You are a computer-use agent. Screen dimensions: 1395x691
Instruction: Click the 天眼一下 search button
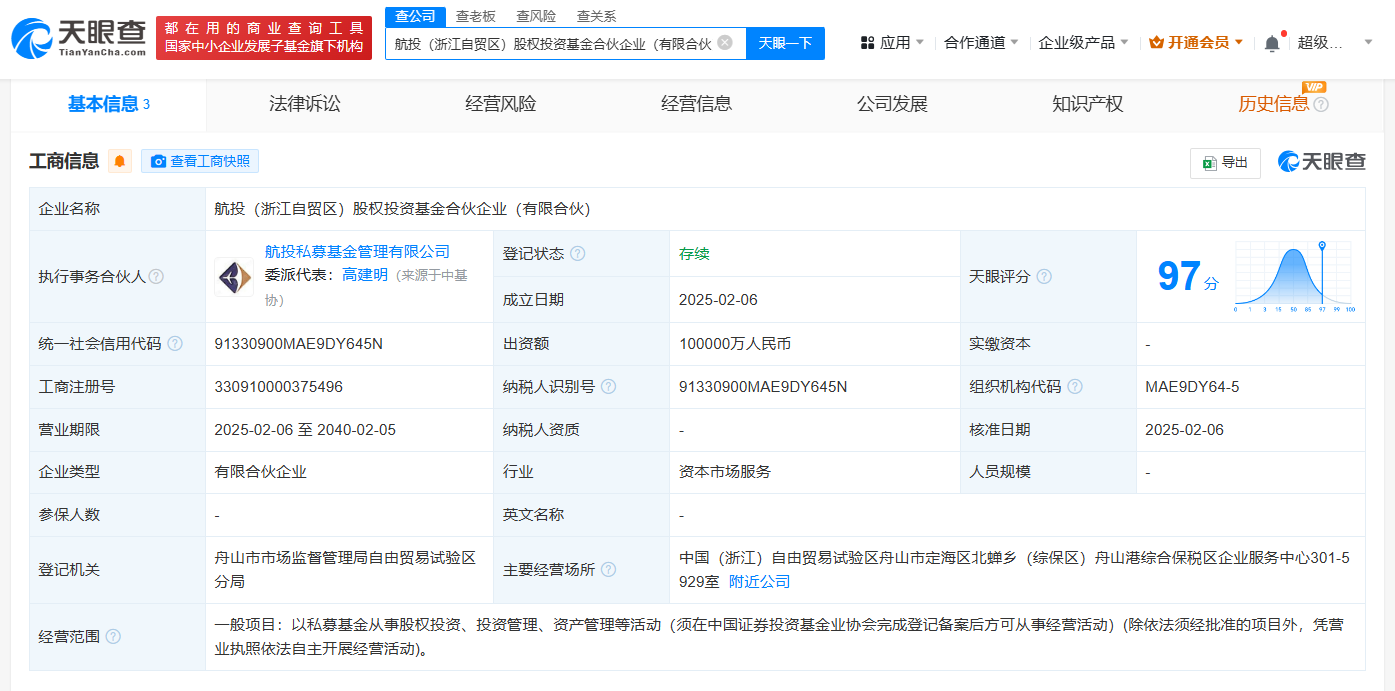point(784,43)
